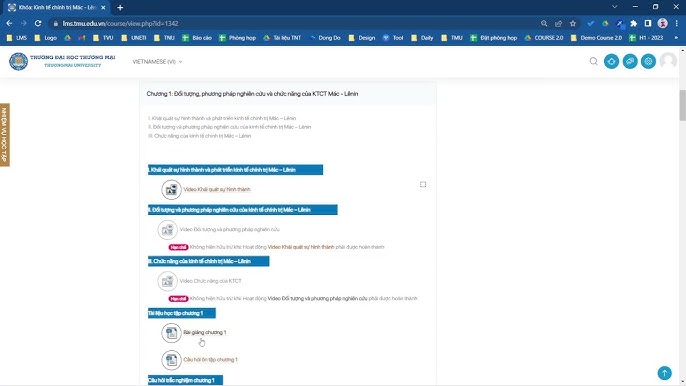686x386 pixels.
Task: Click heading III. Chức năng của kinh tế chính trị
Action: [x=209, y=261]
